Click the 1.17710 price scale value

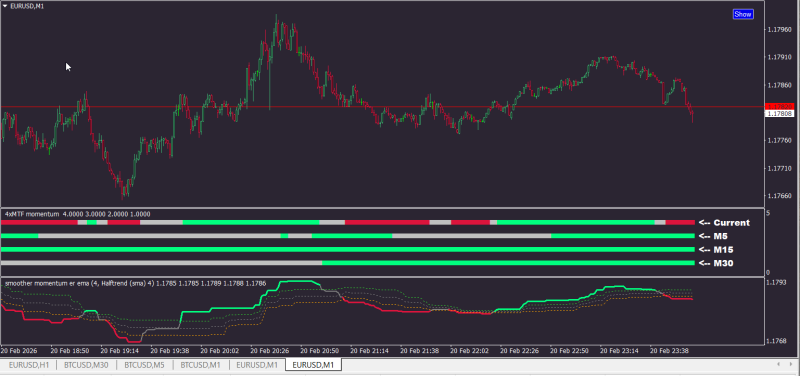tap(779, 168)
